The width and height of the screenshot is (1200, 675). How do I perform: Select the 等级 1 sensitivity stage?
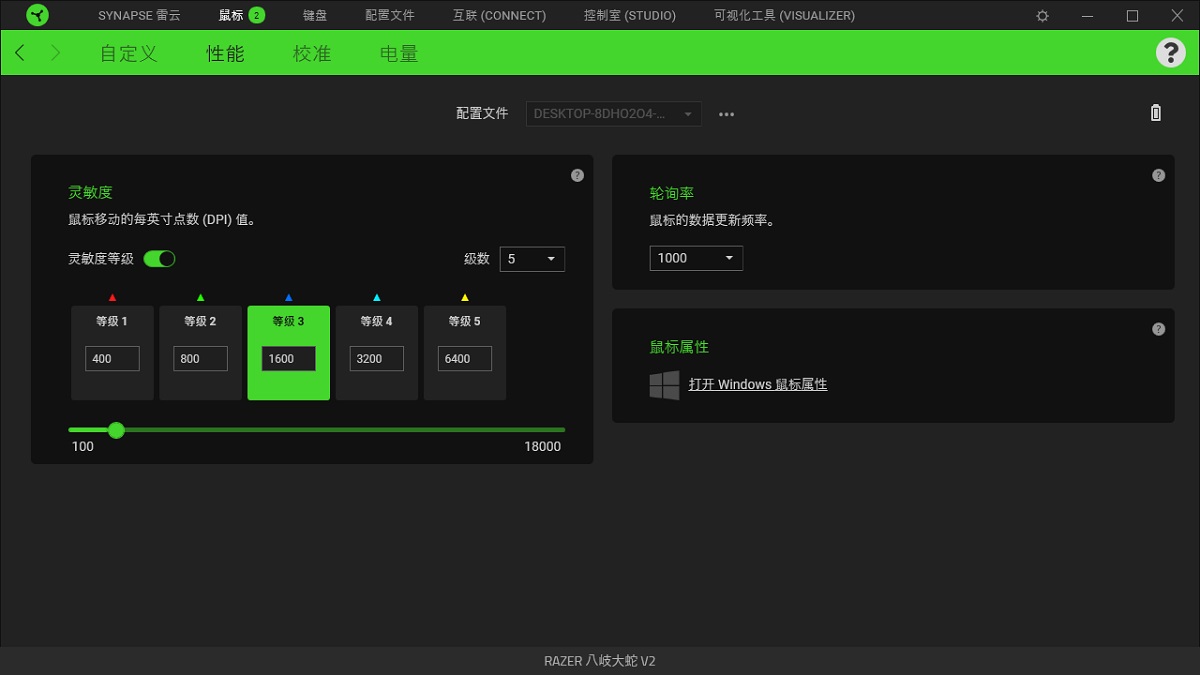point(112,353)
